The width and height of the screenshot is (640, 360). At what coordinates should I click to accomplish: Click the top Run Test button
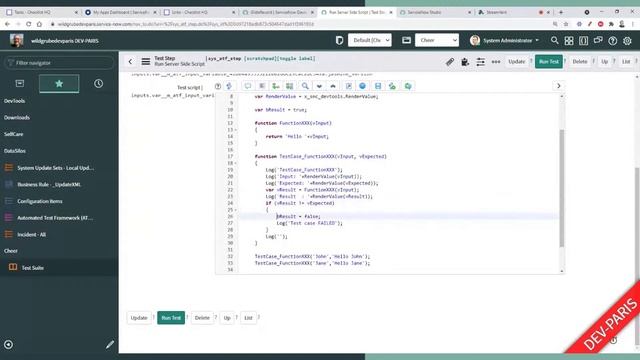549,62
